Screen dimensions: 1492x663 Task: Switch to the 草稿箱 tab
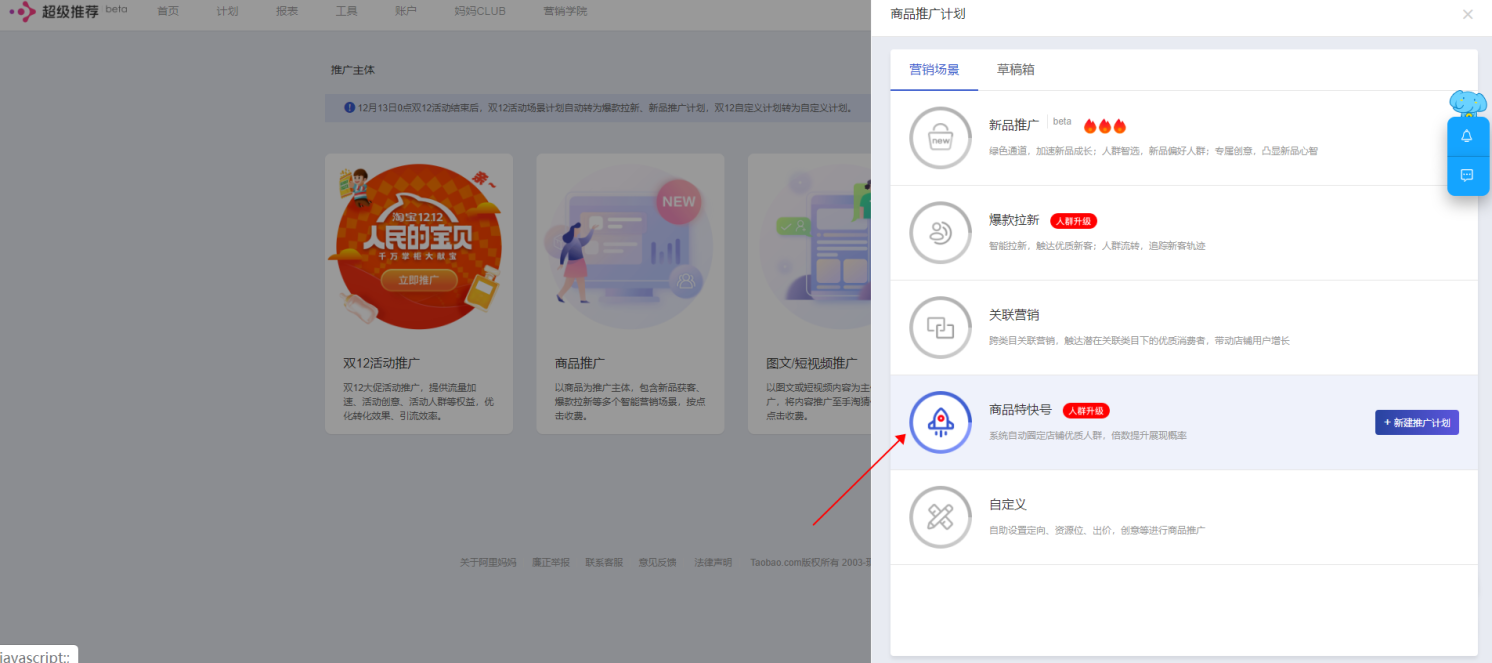click(x=1016, y=70)
